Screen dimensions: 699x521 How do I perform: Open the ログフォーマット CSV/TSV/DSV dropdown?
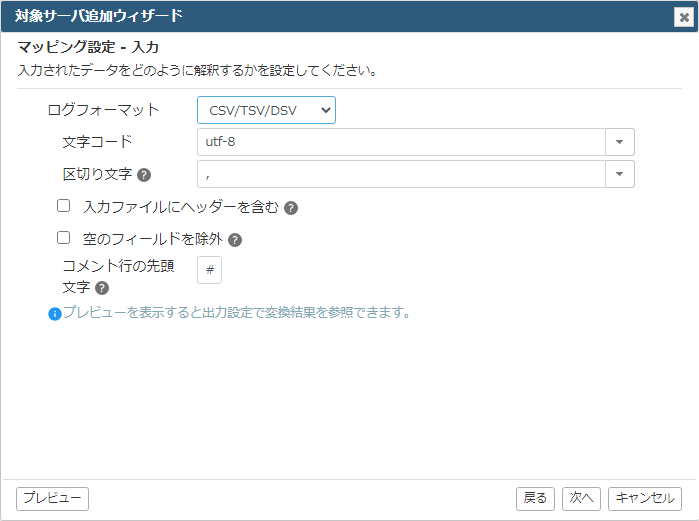point(266,110)
